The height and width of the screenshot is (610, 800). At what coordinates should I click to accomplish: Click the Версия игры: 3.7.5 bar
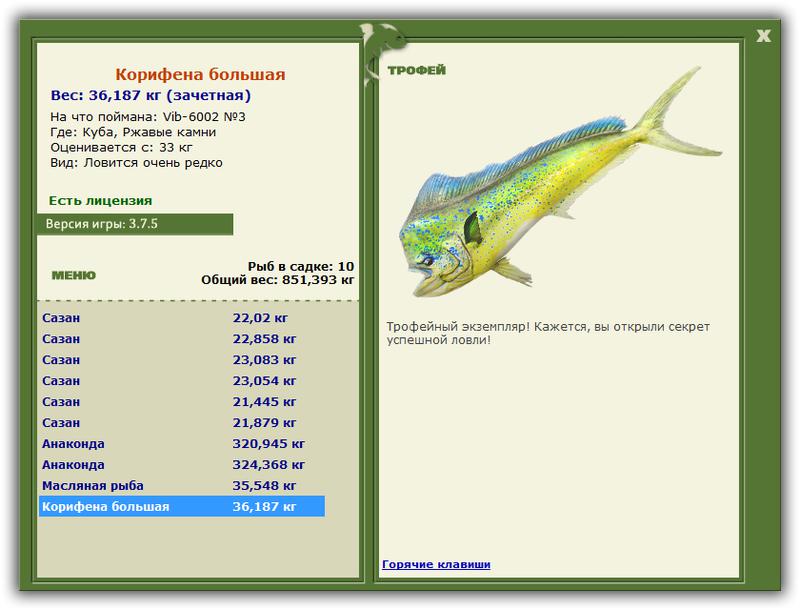coord(135,224)
